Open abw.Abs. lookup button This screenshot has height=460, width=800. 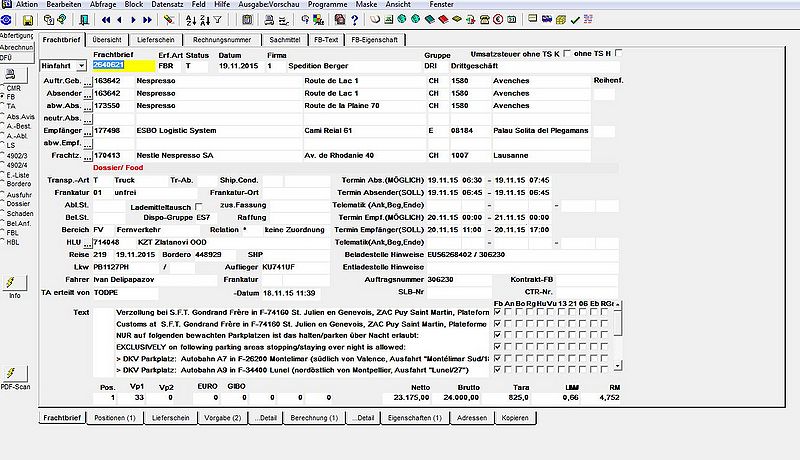tap(88, 107)
